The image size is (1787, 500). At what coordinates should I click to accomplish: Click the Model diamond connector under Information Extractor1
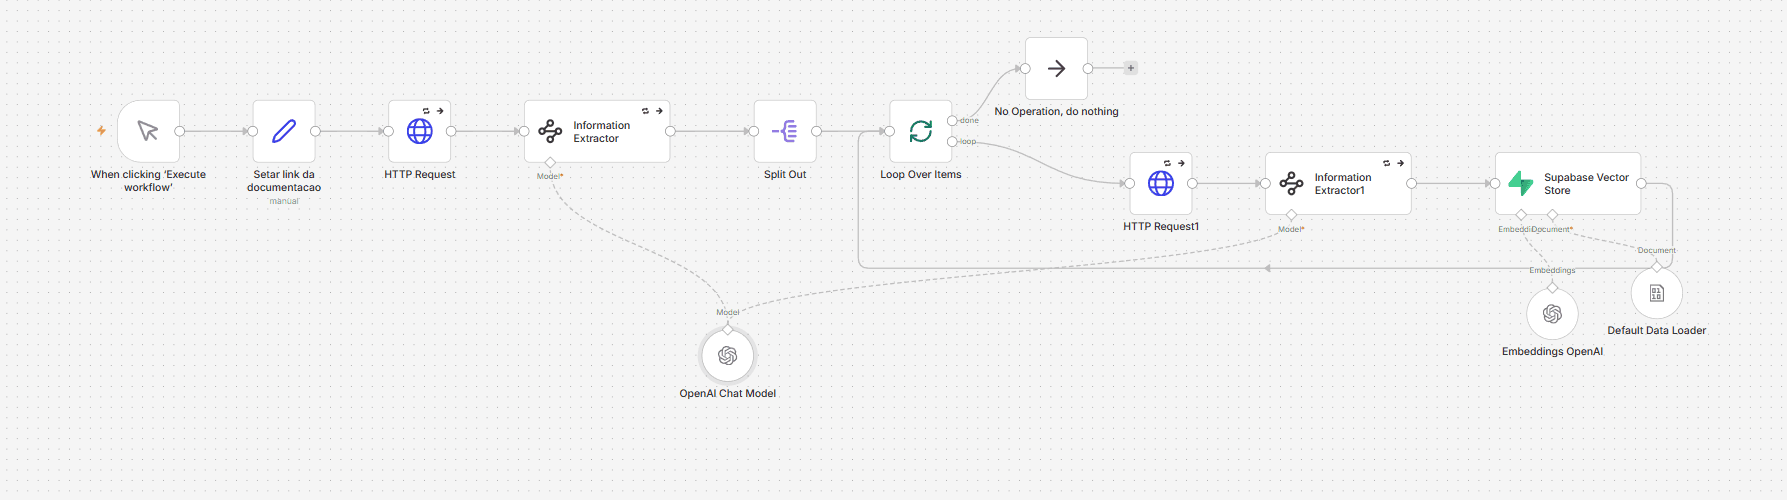[x=1291, y=215]
